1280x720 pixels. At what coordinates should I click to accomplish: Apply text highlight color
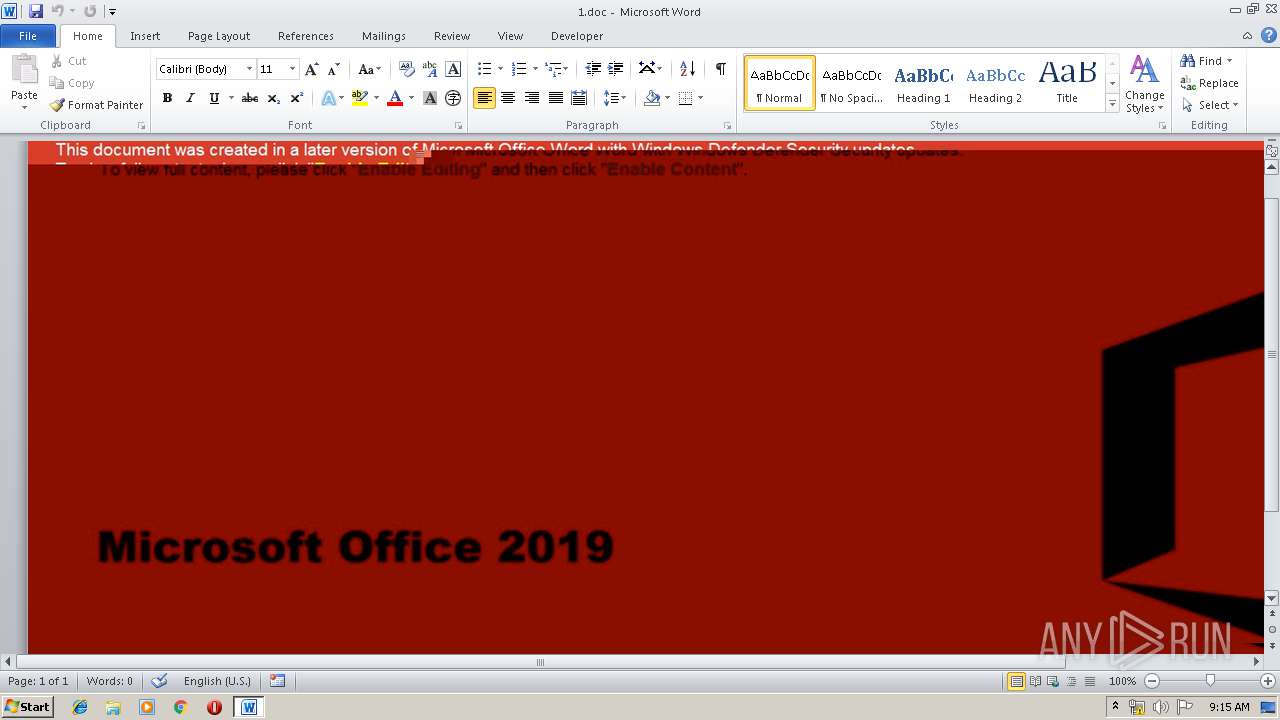click(360, 98)
